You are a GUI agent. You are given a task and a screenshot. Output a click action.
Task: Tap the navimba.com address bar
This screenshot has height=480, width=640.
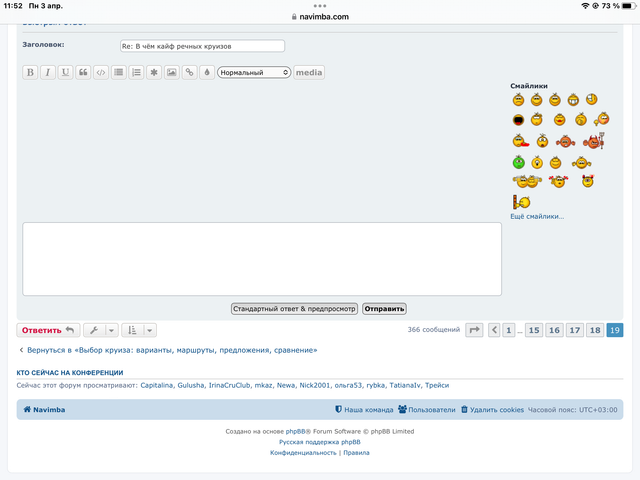(x=320, y=17)
